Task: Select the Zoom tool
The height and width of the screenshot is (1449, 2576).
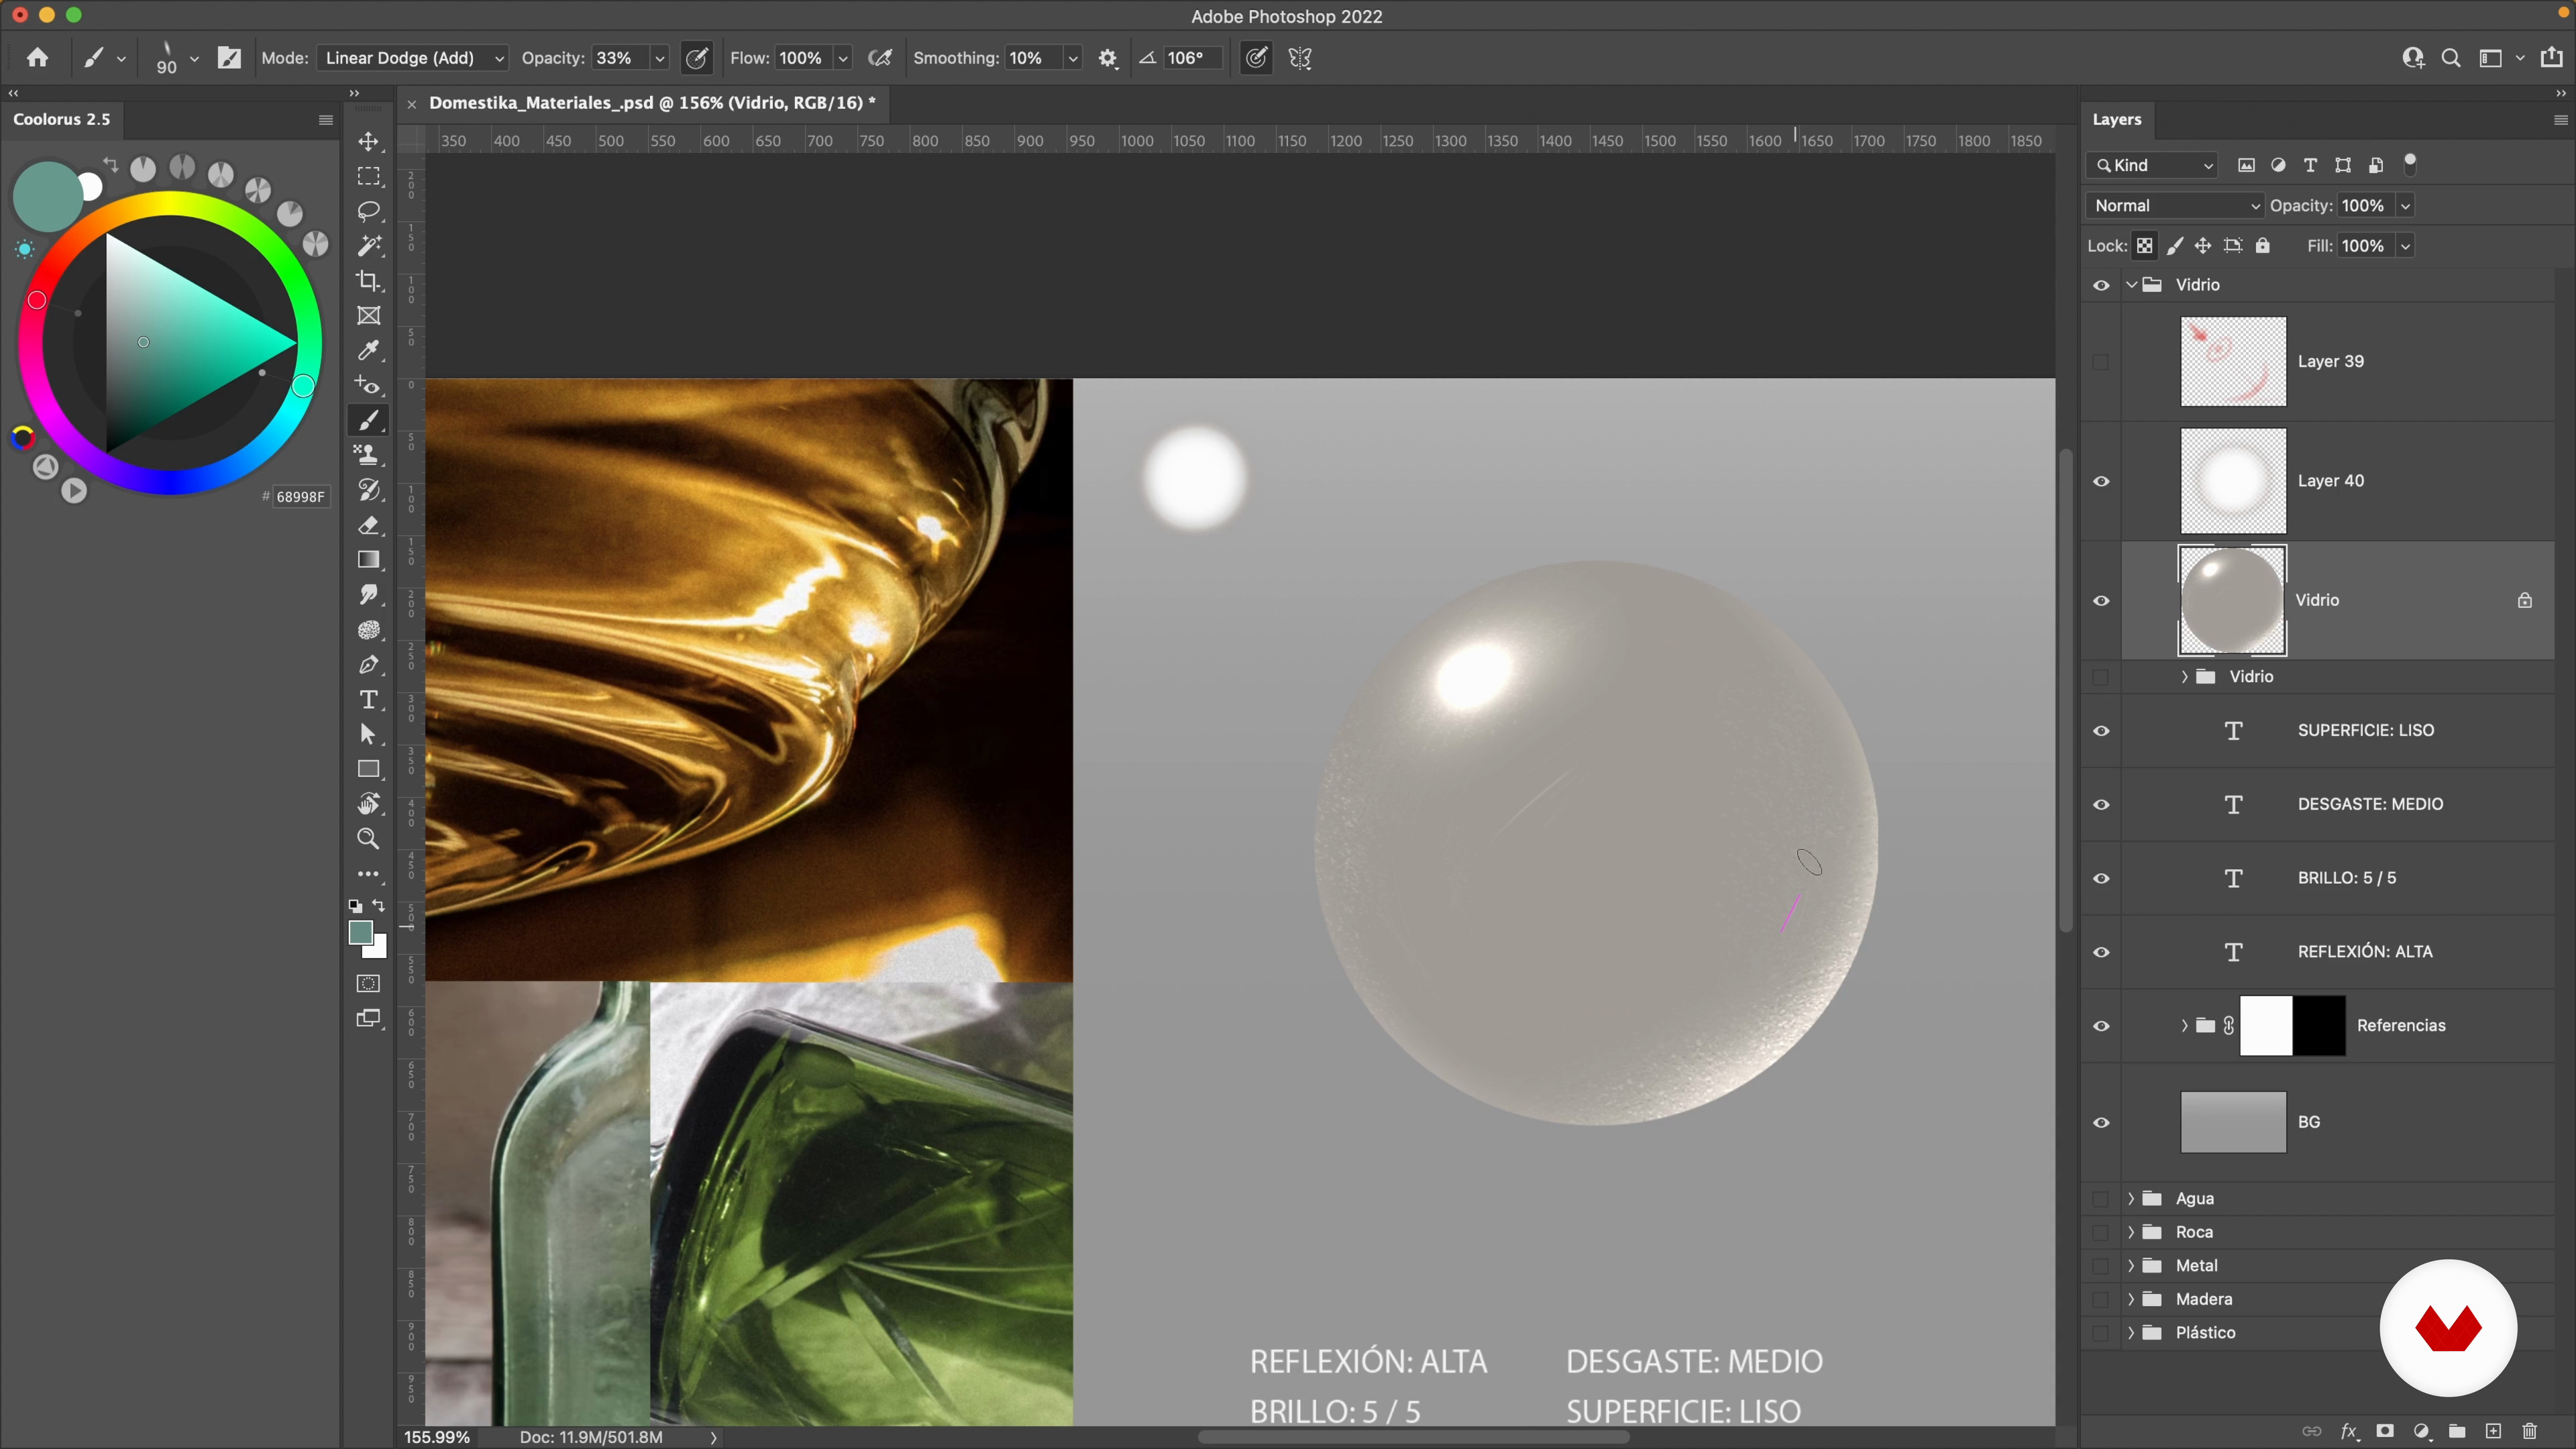Action: (x=369, y=839)
